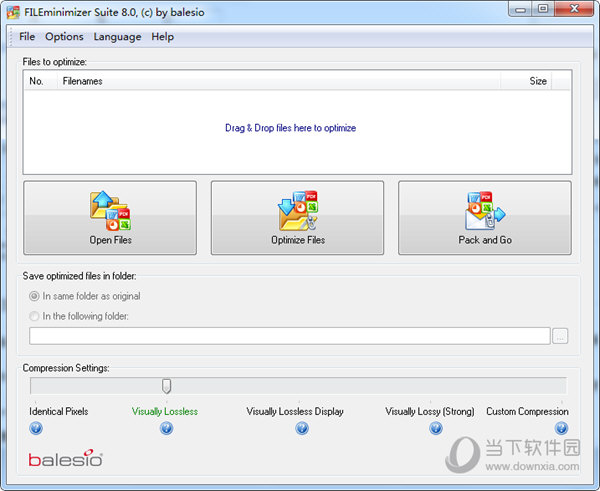Help icon under Custom Compression
Image resolution: width=600 pixels, height=491 pixels.
tap(561, 428)
